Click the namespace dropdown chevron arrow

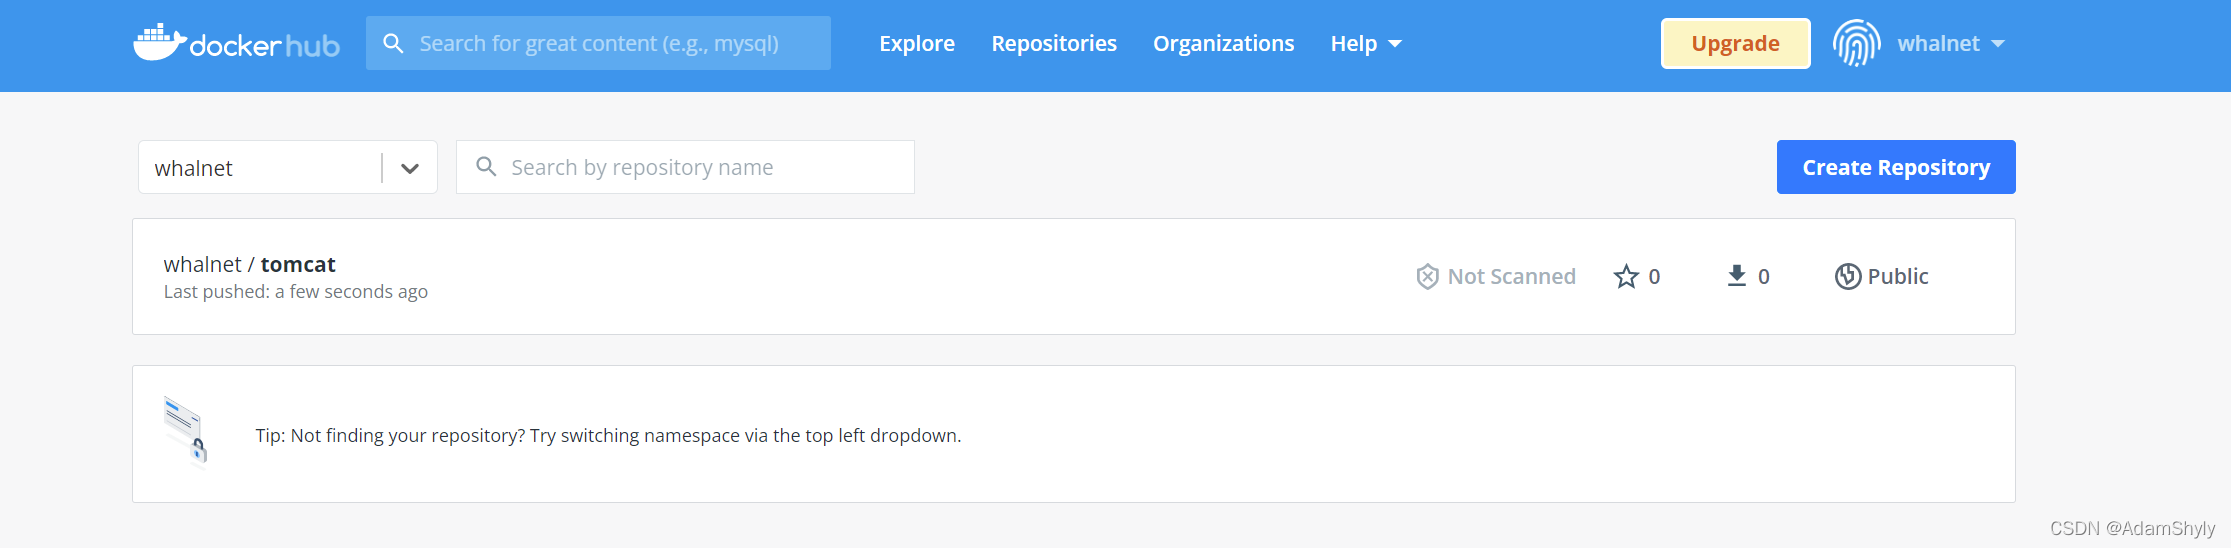click(x=410, y=168)
